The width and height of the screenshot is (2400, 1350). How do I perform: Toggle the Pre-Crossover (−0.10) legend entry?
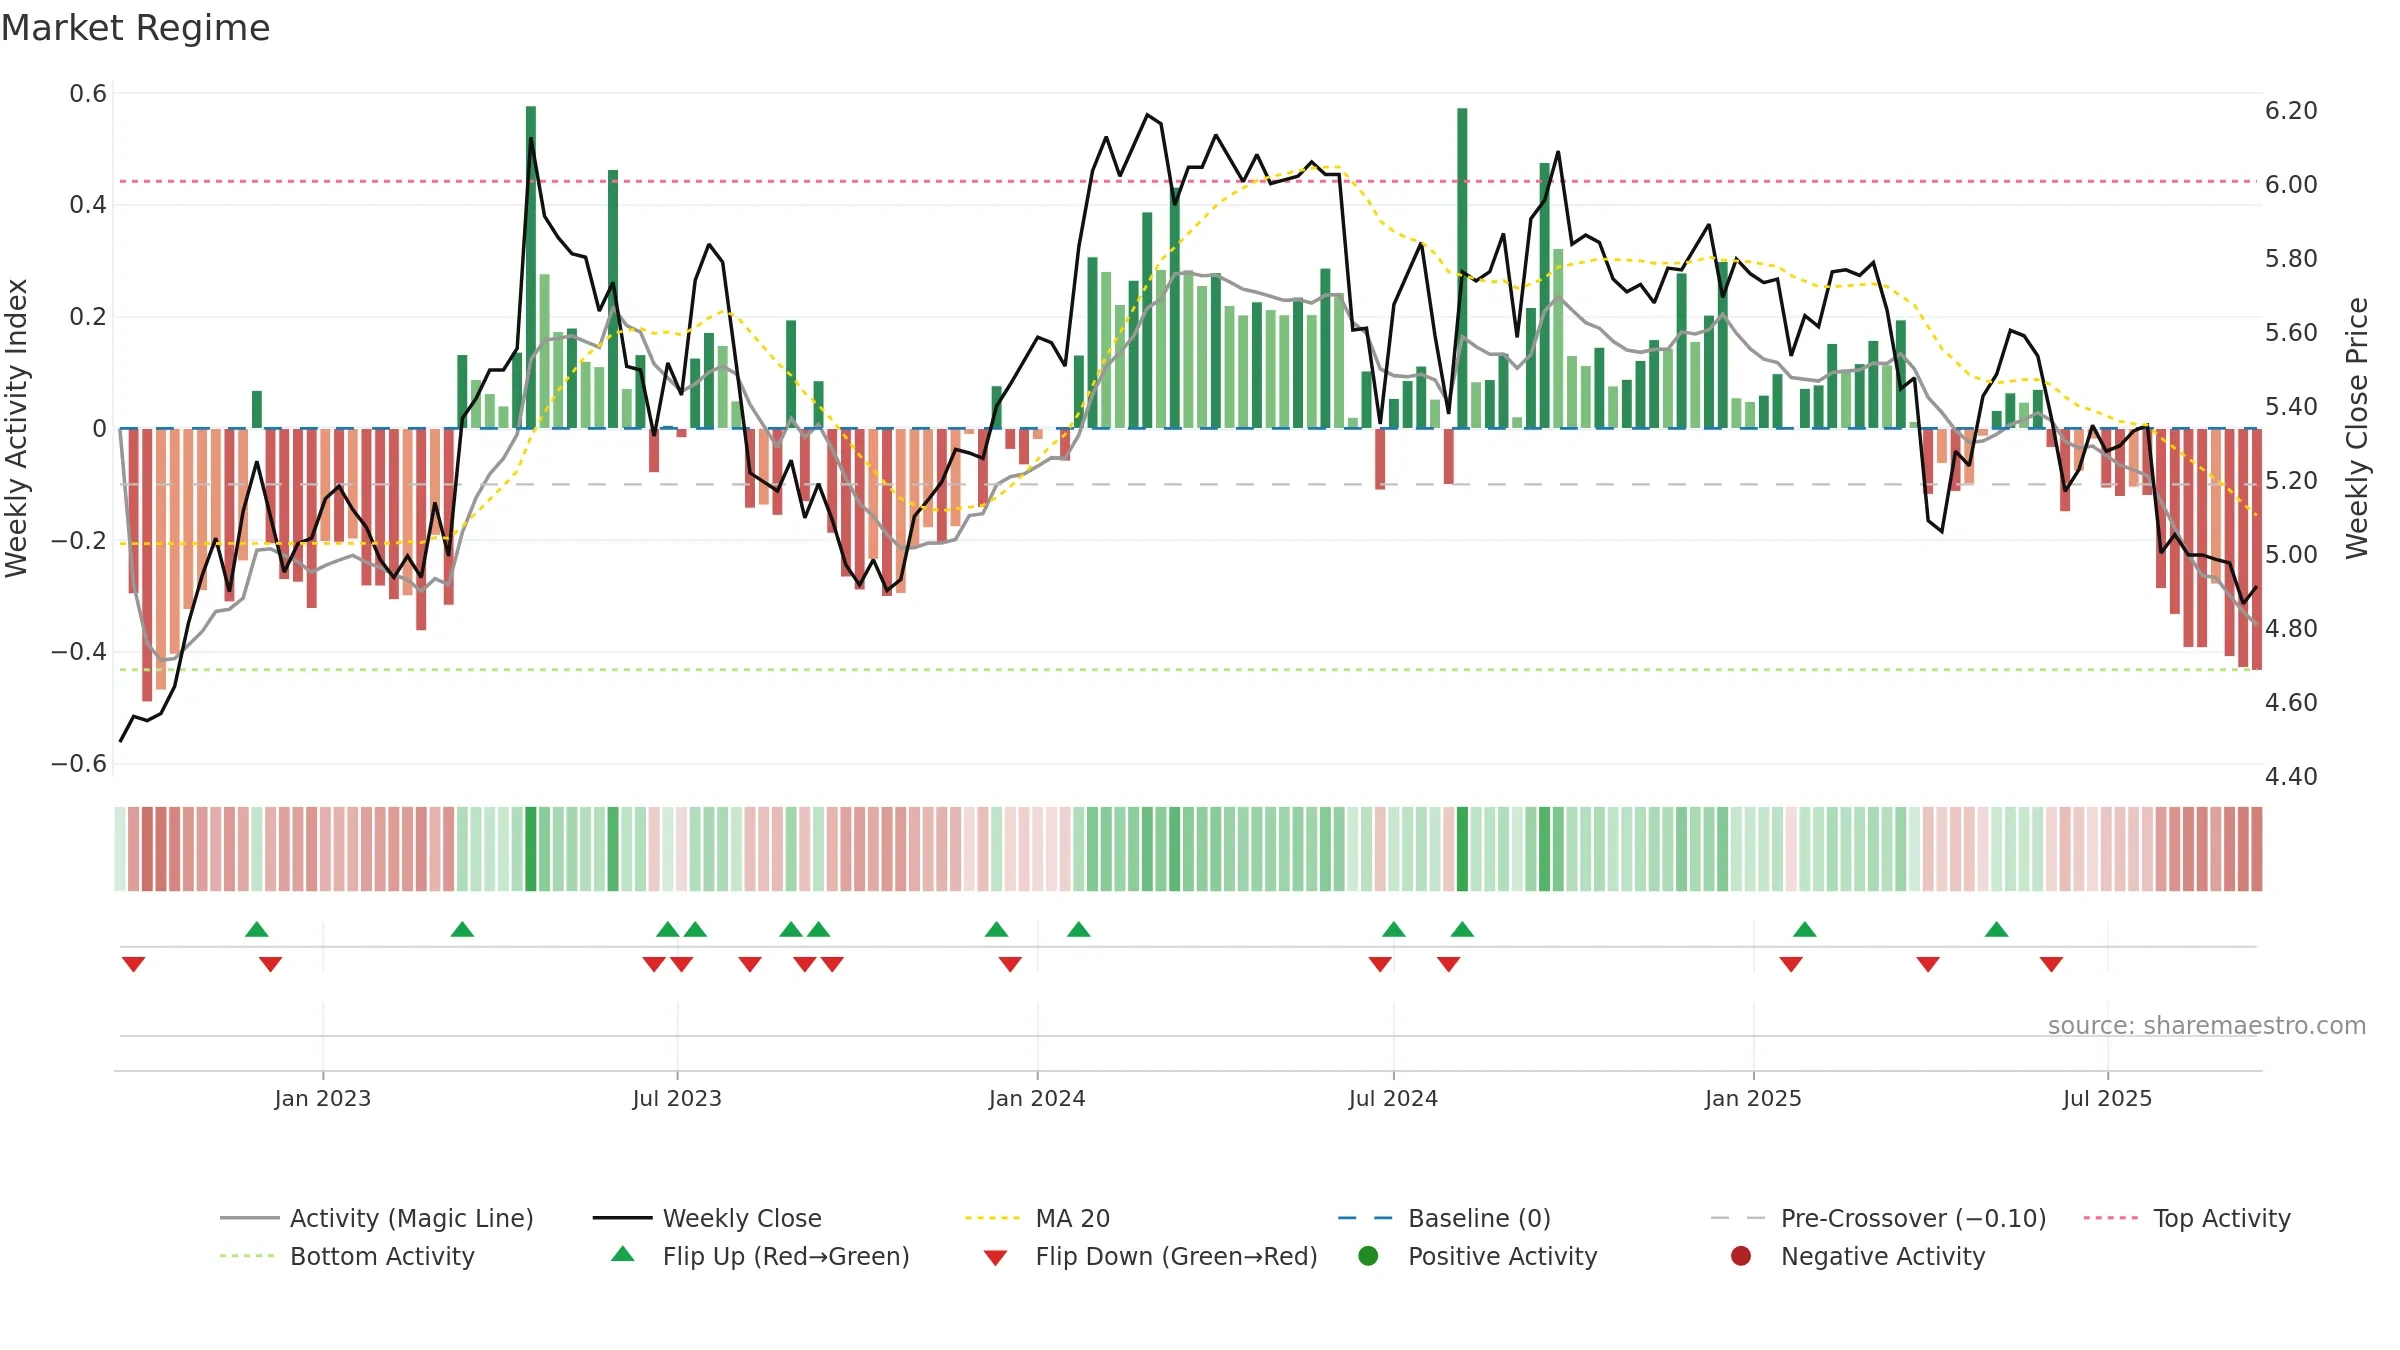coord(1878,1218)
